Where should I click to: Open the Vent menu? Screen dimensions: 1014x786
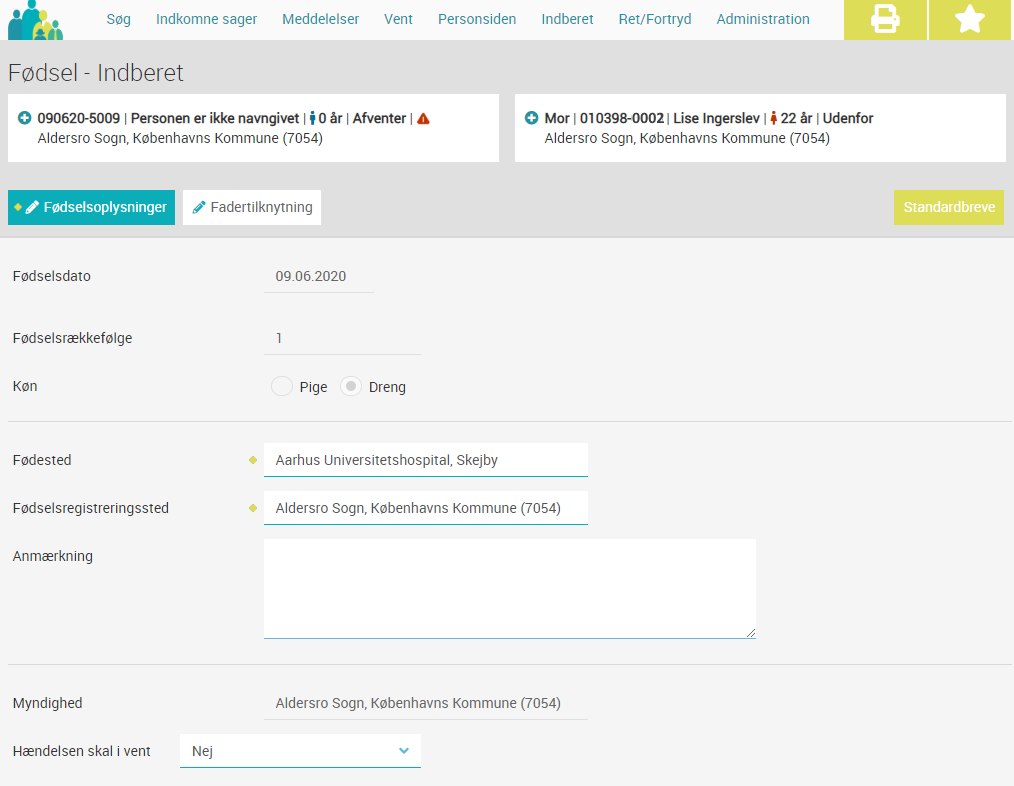398,19
